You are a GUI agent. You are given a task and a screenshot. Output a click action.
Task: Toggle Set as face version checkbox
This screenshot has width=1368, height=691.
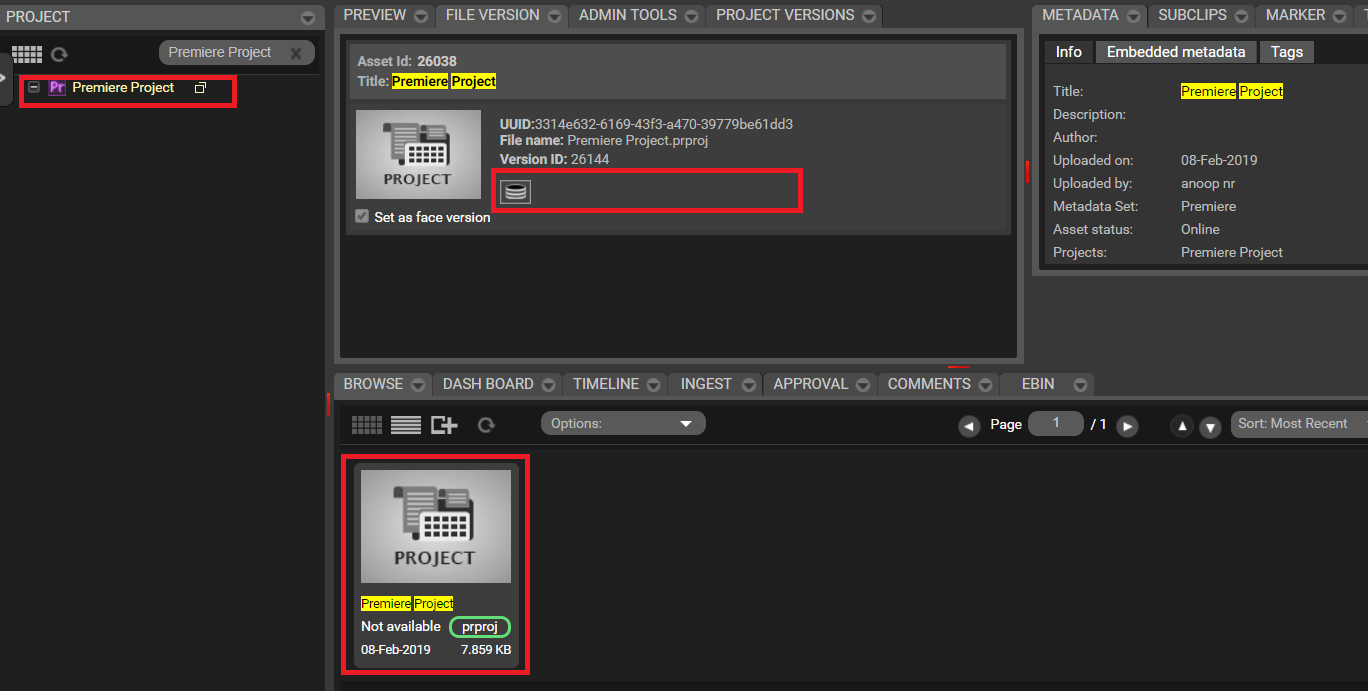click(x=362, y=216)
